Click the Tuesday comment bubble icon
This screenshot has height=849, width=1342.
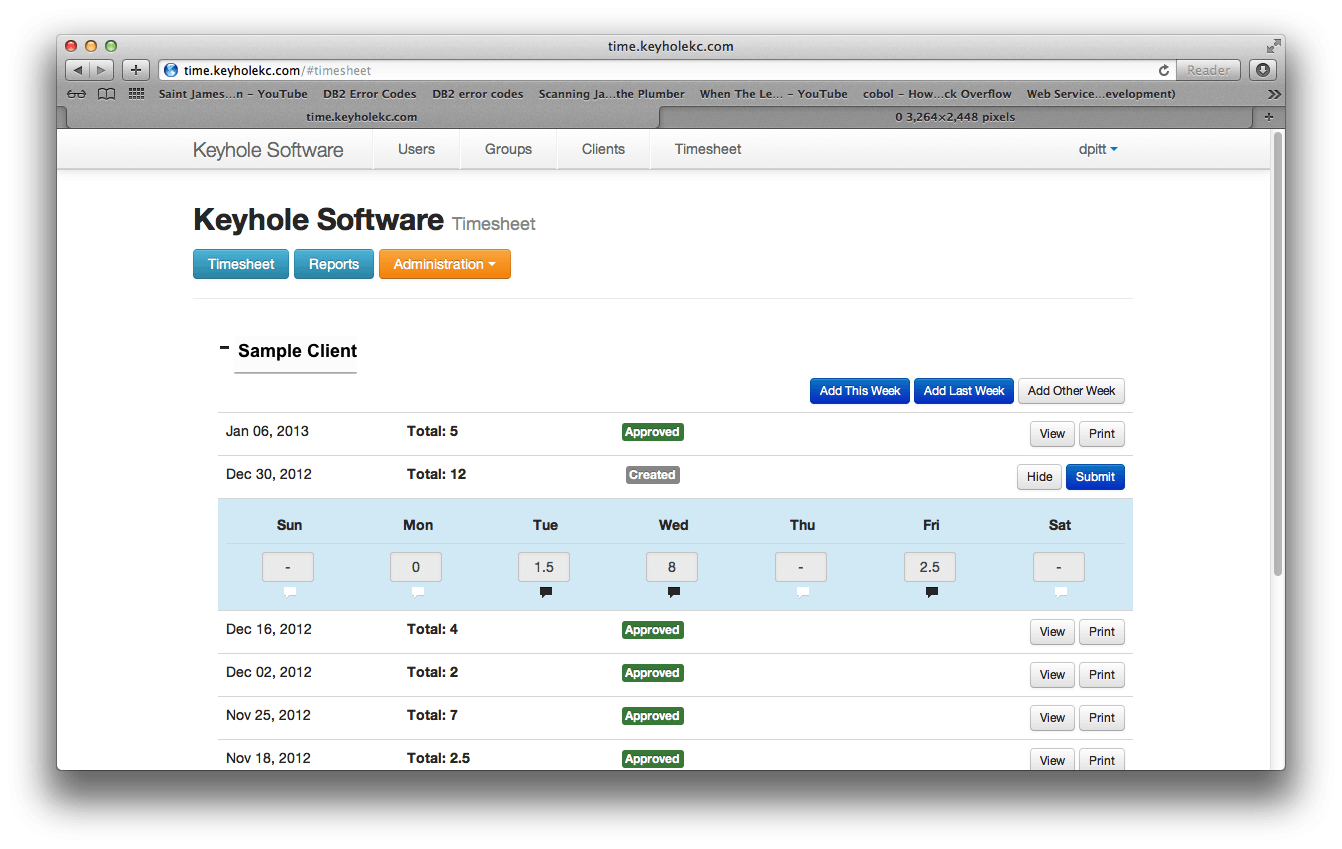545,592
